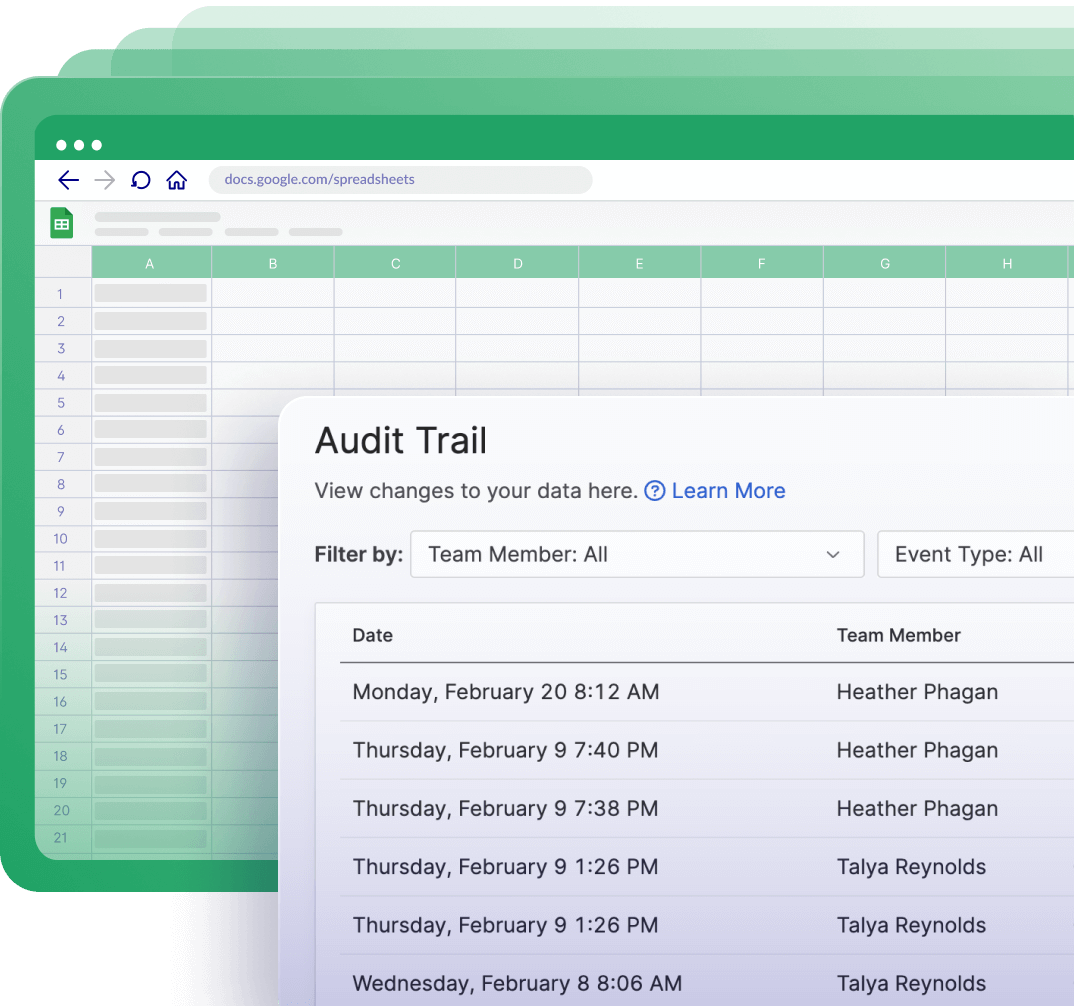Select column B header
Viewport: 1074px width, 1006px height.
click(x=273, y=263)
